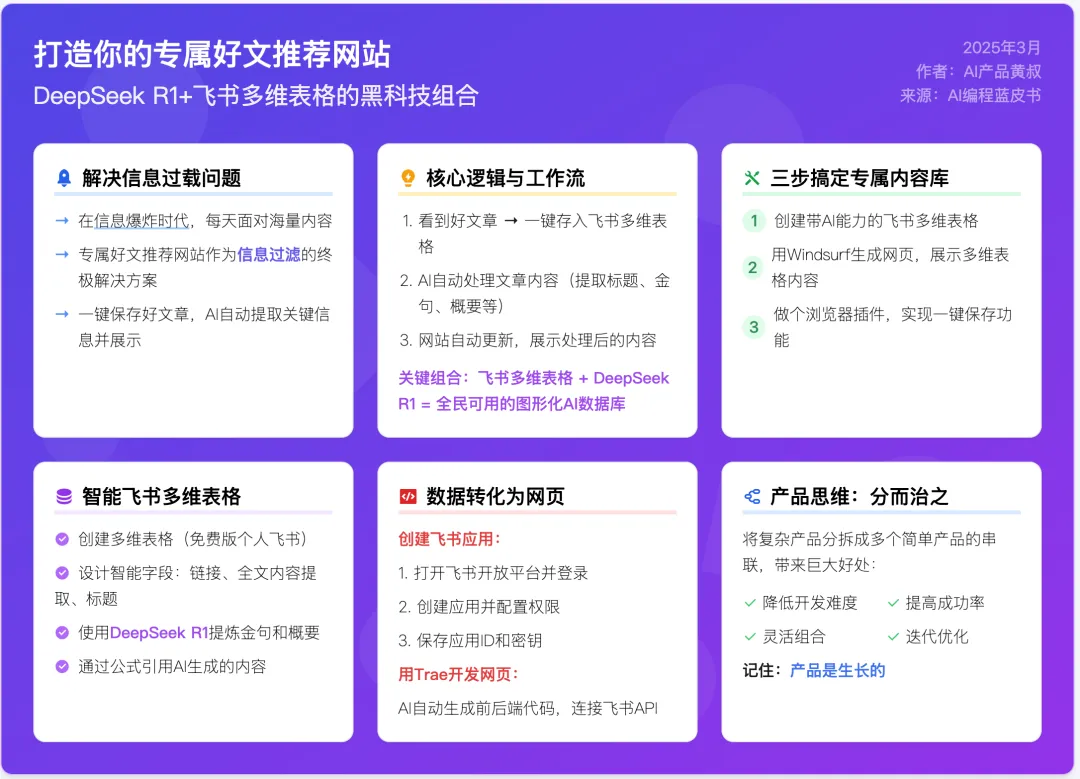Click source line 来源：AI编程蓝皮书
Image resolution: width=1080 pixels, height=779 pixels.
[x=970, y=96]
